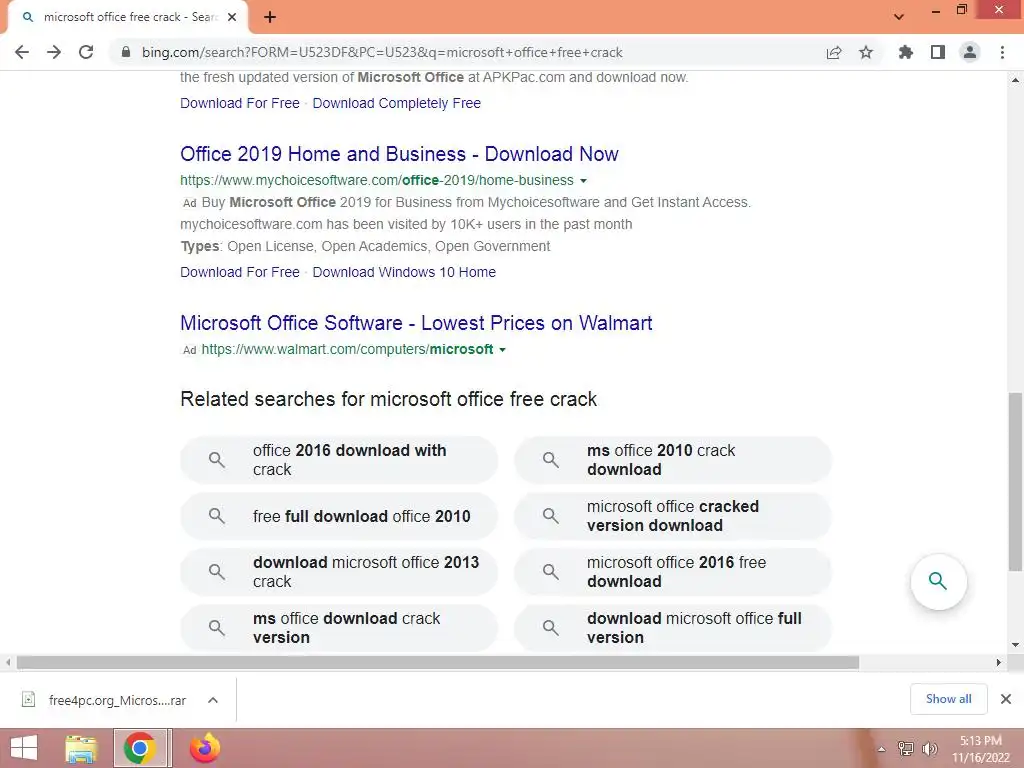Screen dimensions: 1024x768
Task: Open the Extensions puzzle icon
Action: (x=906, y=52)
